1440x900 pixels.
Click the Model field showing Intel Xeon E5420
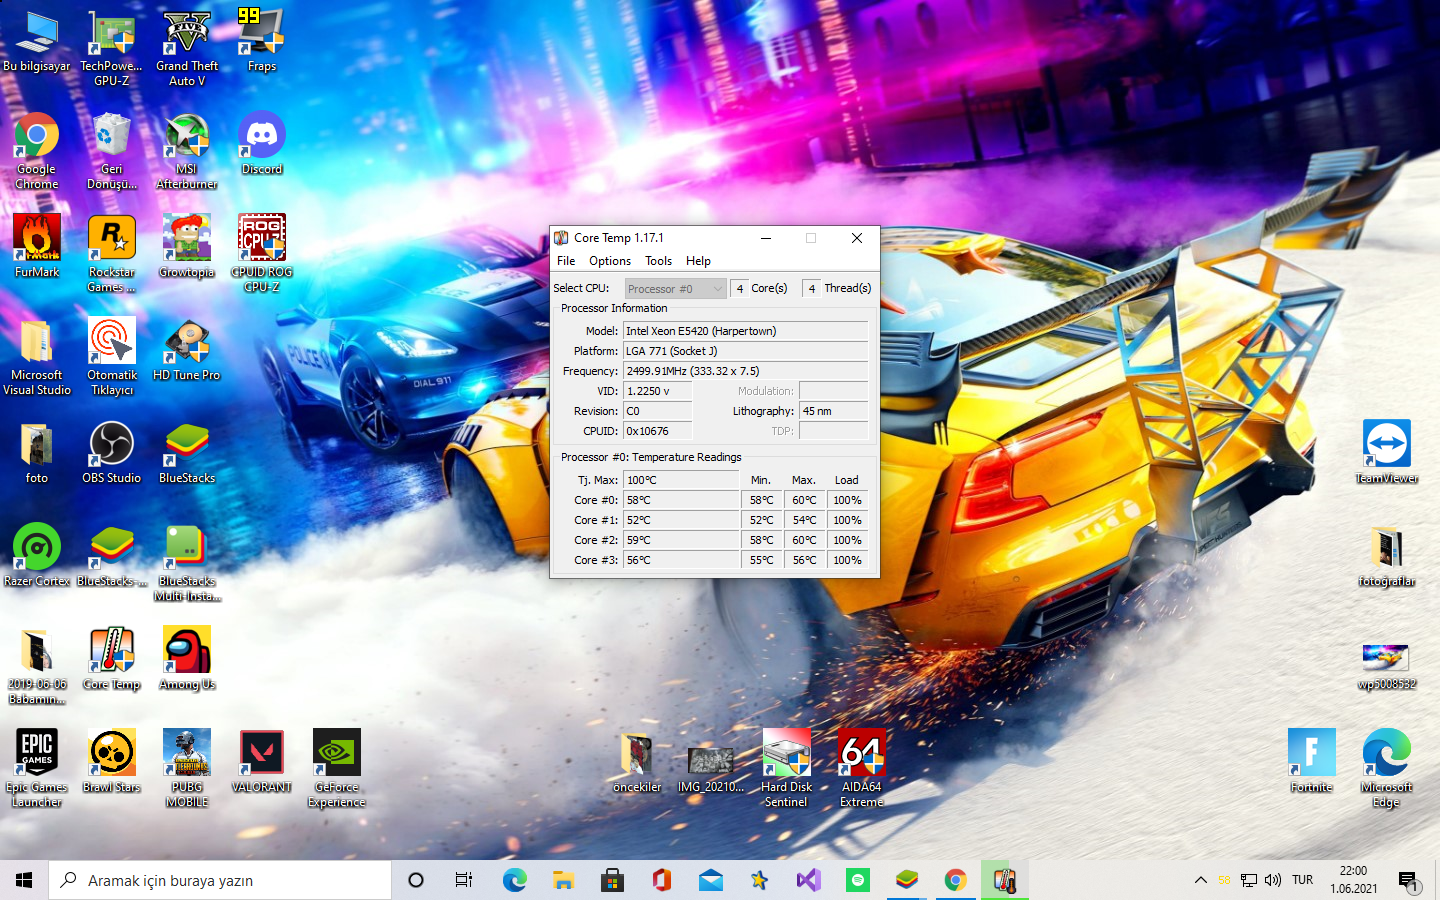tap(745, 331)
